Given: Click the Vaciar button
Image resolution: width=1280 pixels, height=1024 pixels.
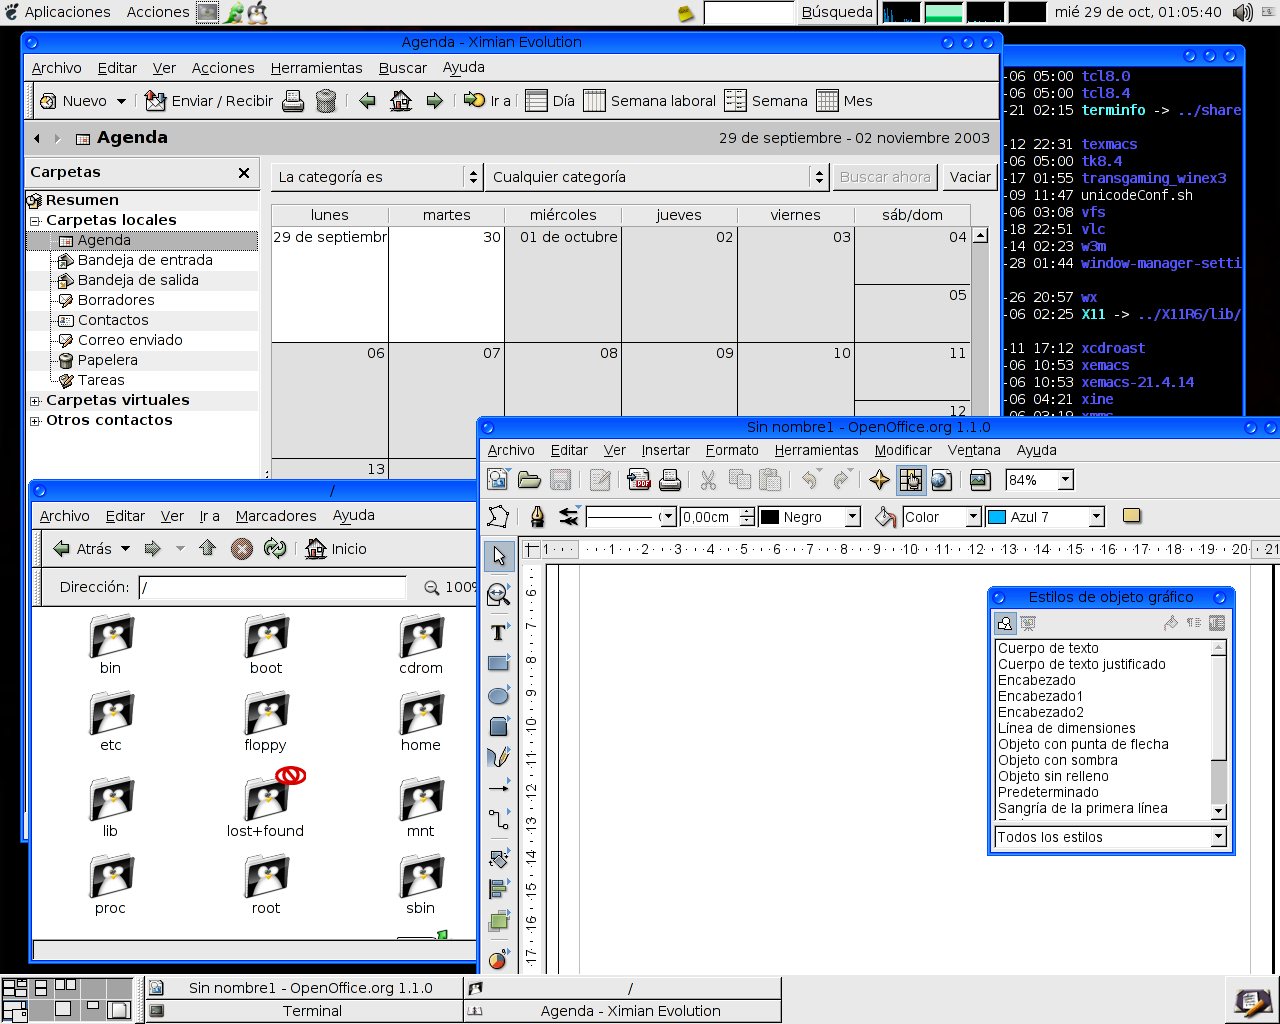Looking at the screenshot, I should coord(970,177).
